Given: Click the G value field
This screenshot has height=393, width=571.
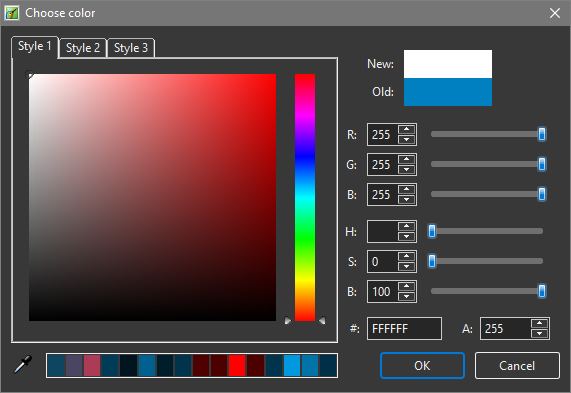Looking at the screenshot, I should (x=382, y=165).
